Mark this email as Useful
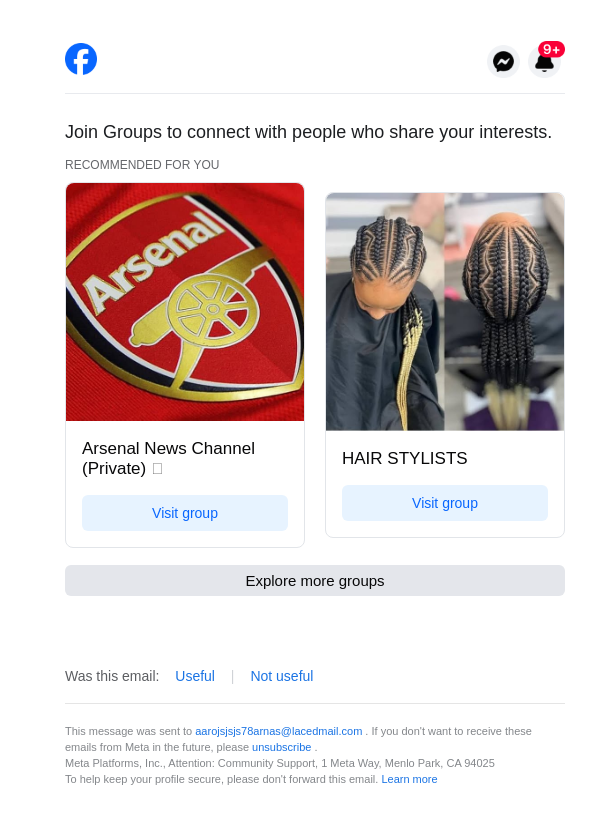This screenshot has width=600, height=825. coord(195,676)
